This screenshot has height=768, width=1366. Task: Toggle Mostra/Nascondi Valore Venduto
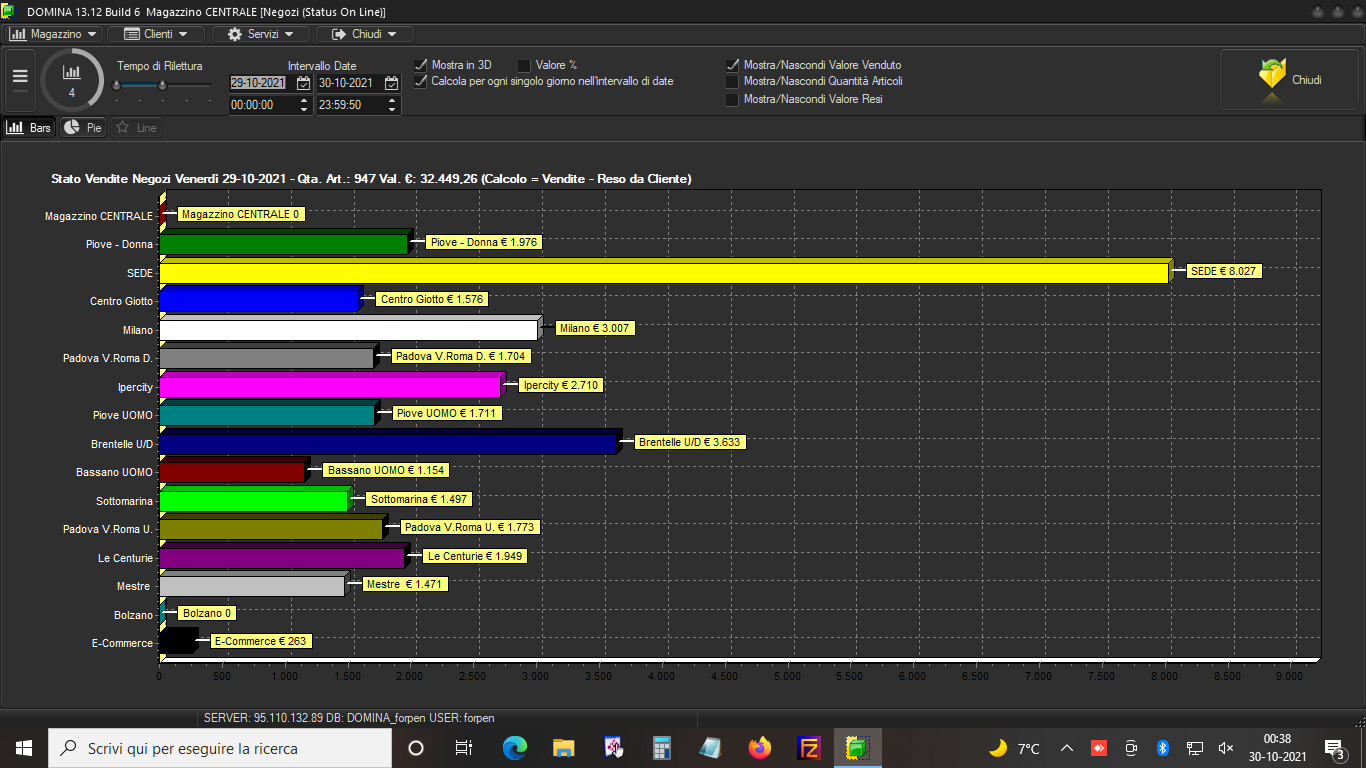(x=732, y=65)
